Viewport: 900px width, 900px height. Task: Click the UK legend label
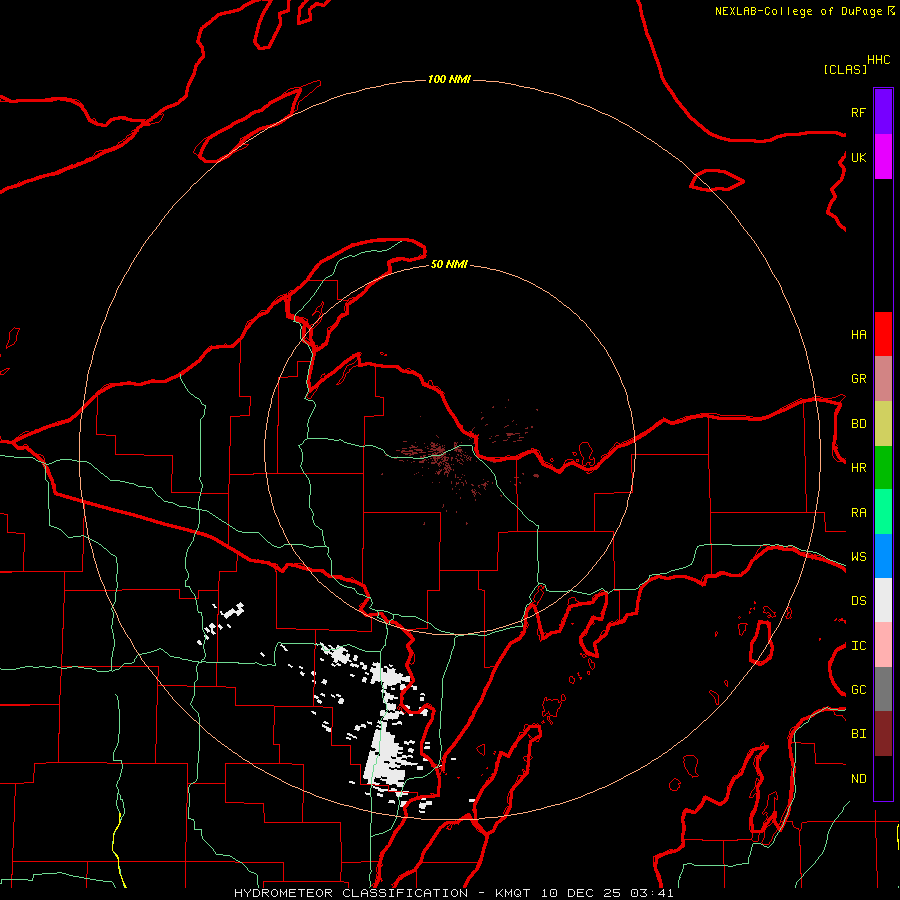tap(858, 157)
